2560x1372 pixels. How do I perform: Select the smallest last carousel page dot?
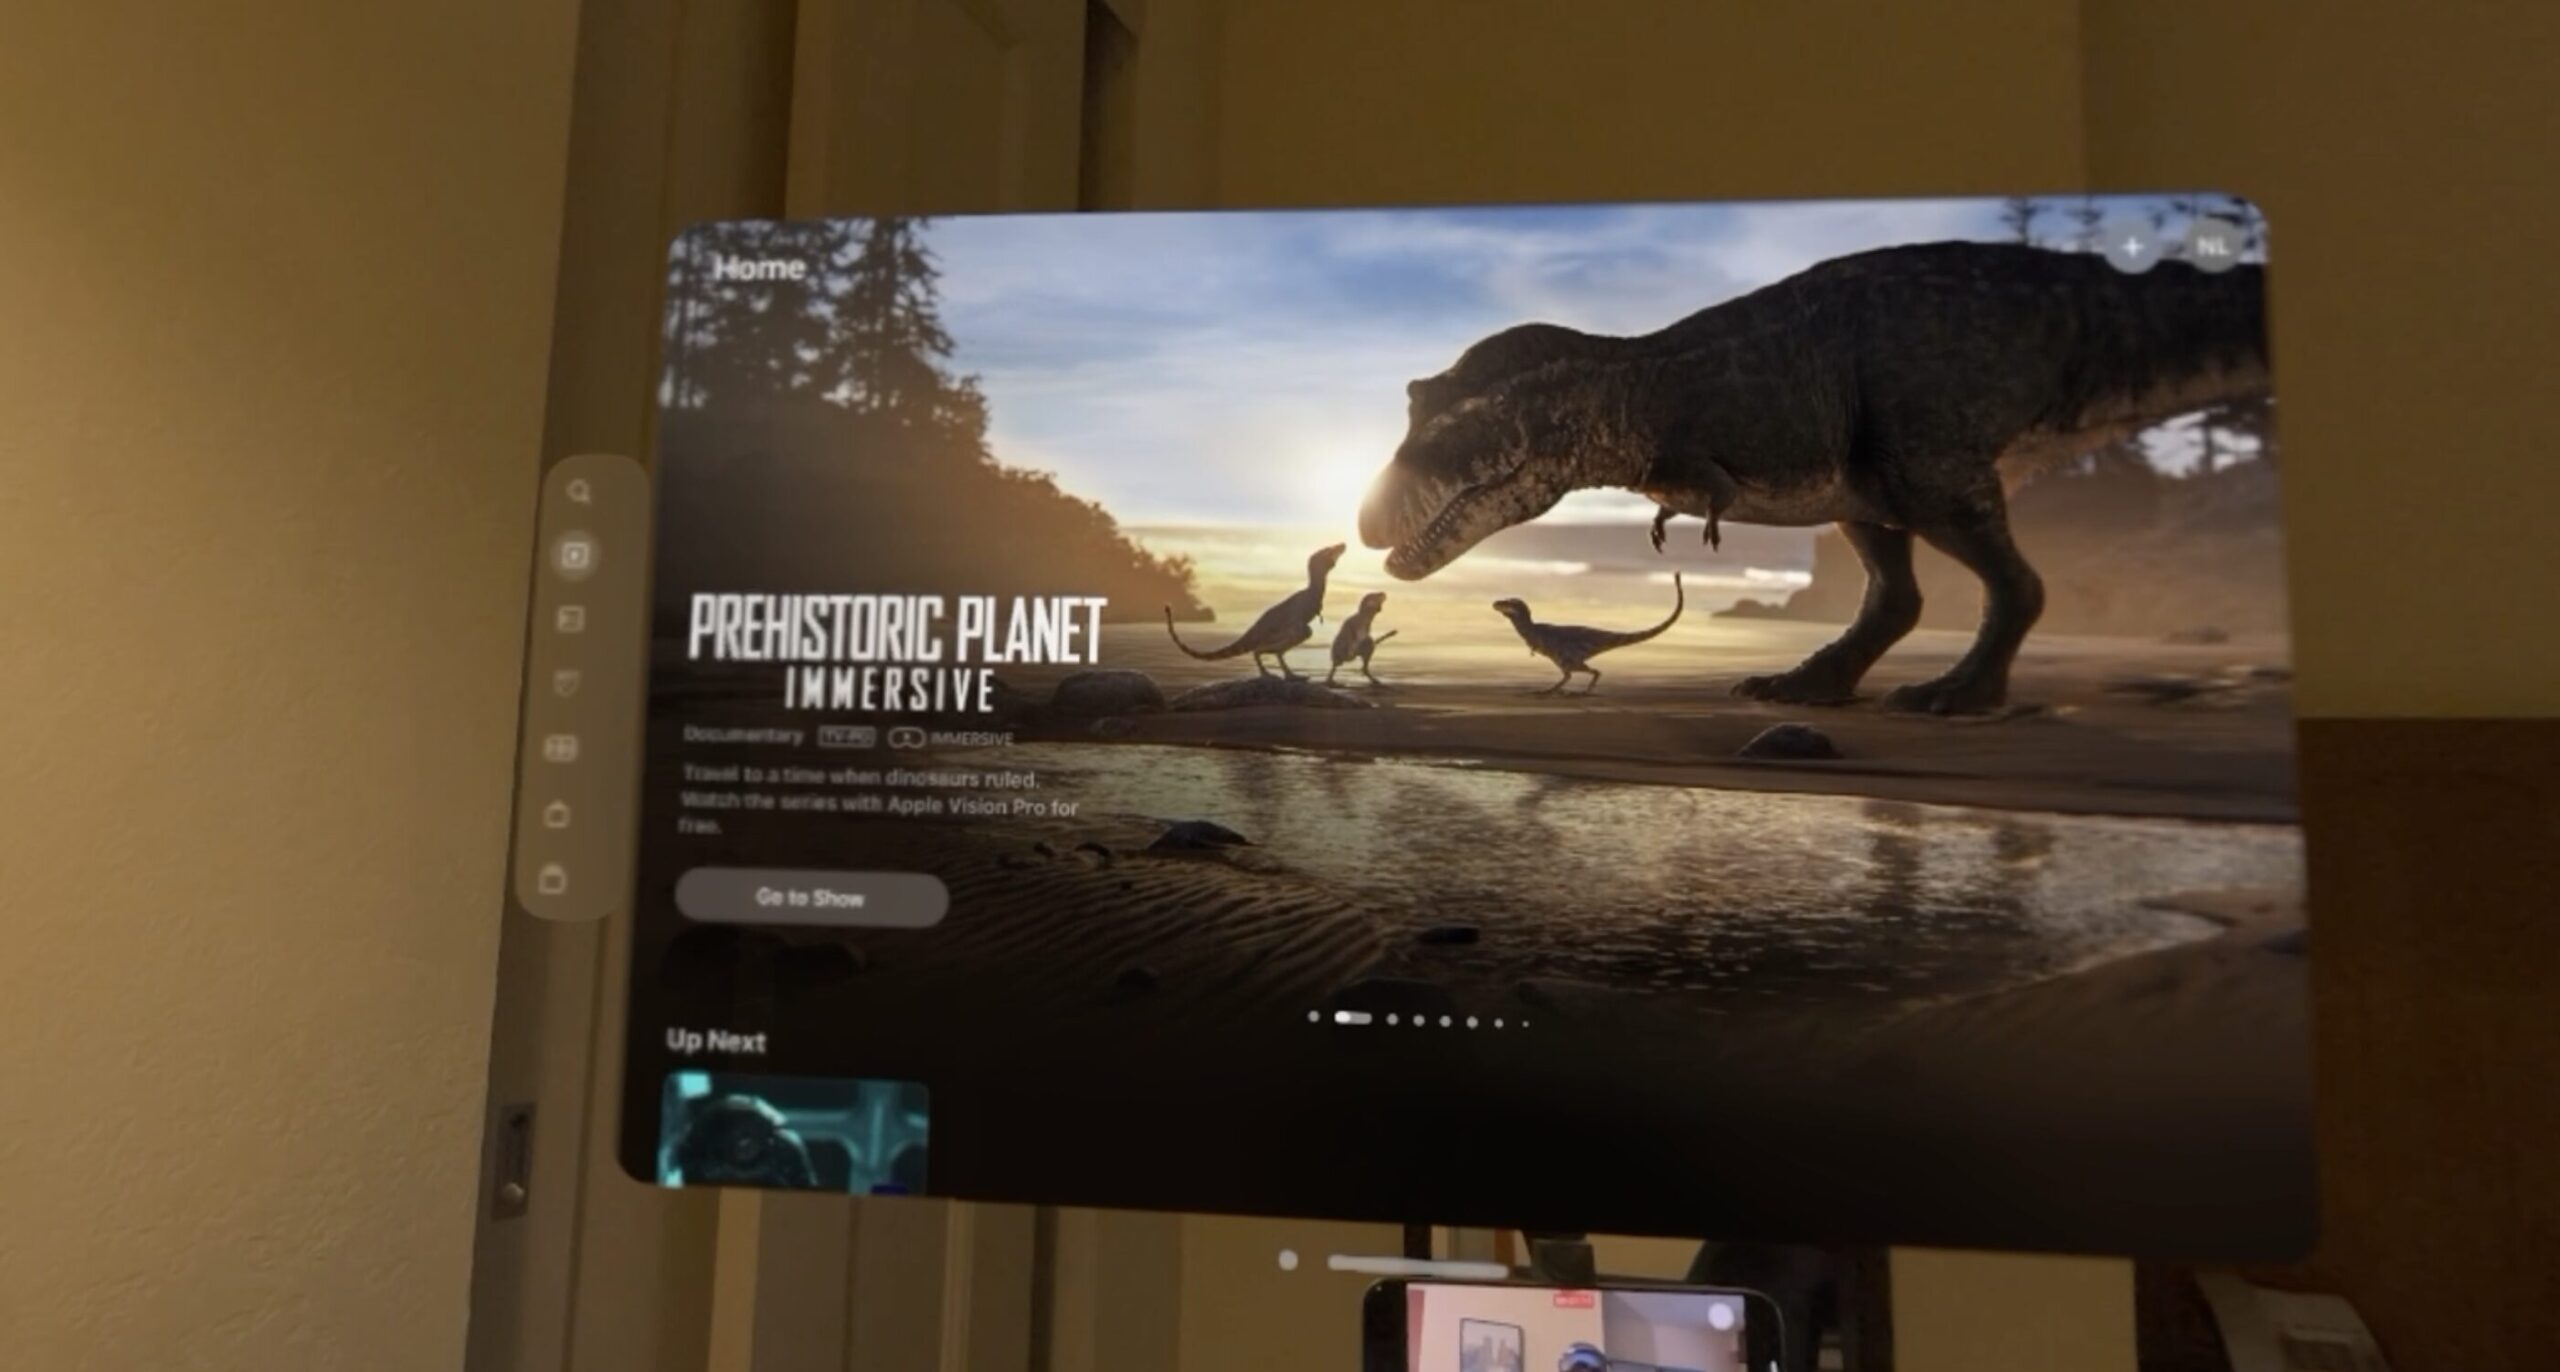tap(1525, 1023)
